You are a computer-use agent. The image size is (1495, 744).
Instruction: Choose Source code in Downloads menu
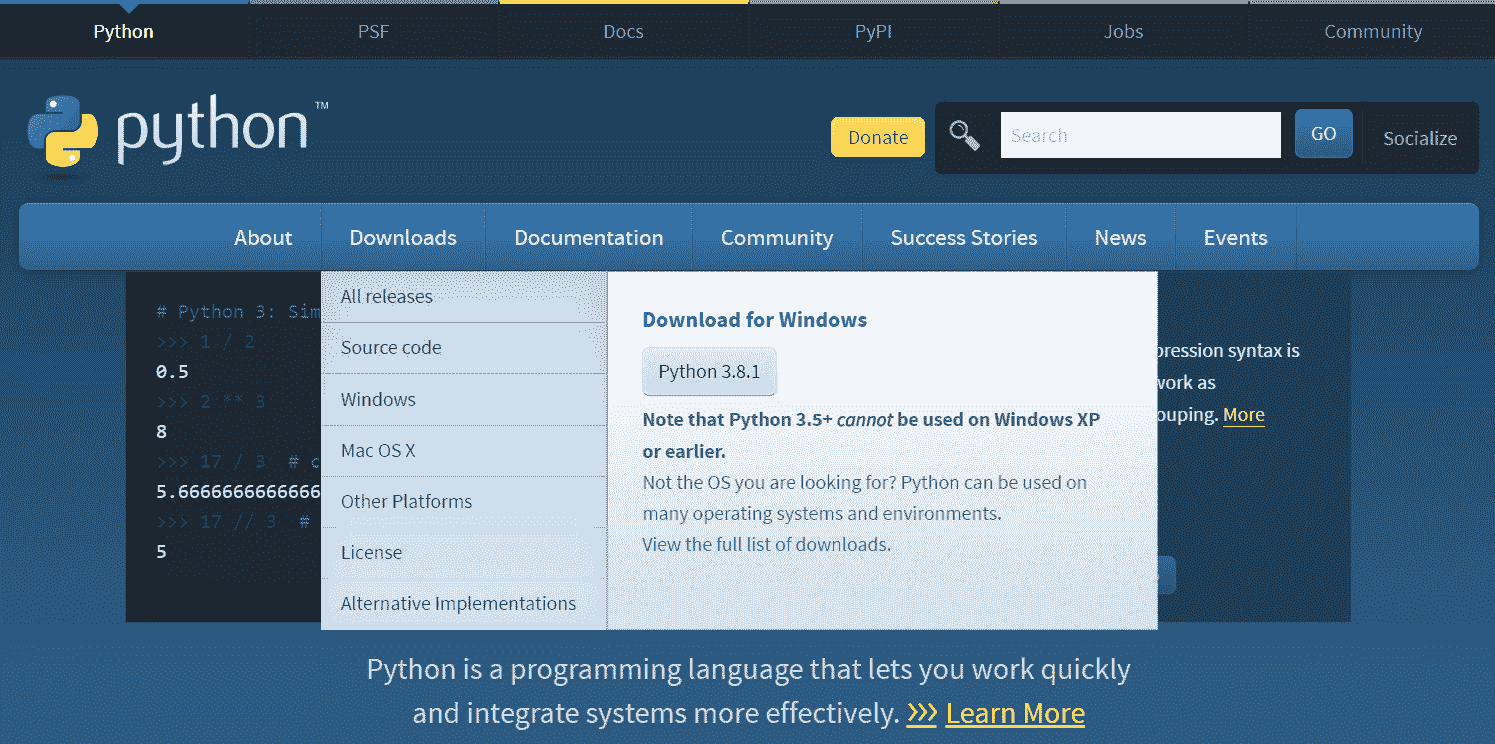point(390,347)
